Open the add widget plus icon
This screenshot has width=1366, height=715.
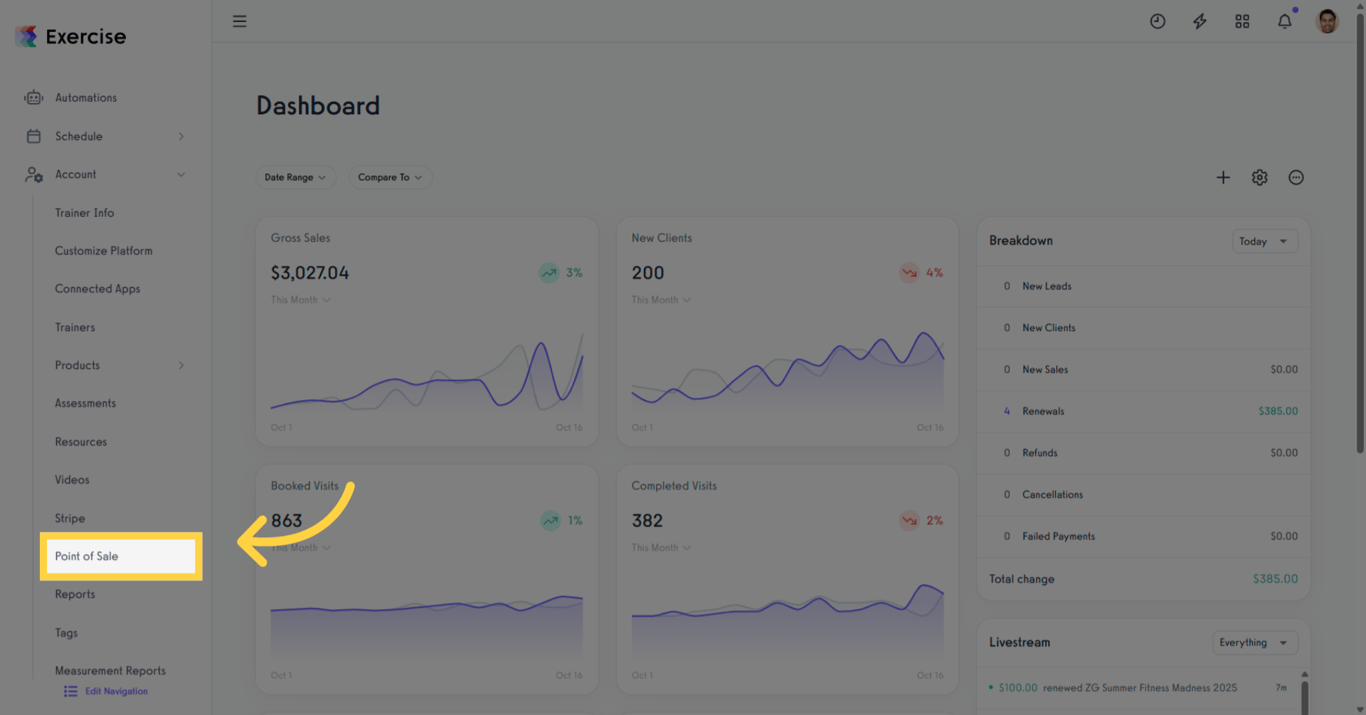point(1223,177)
